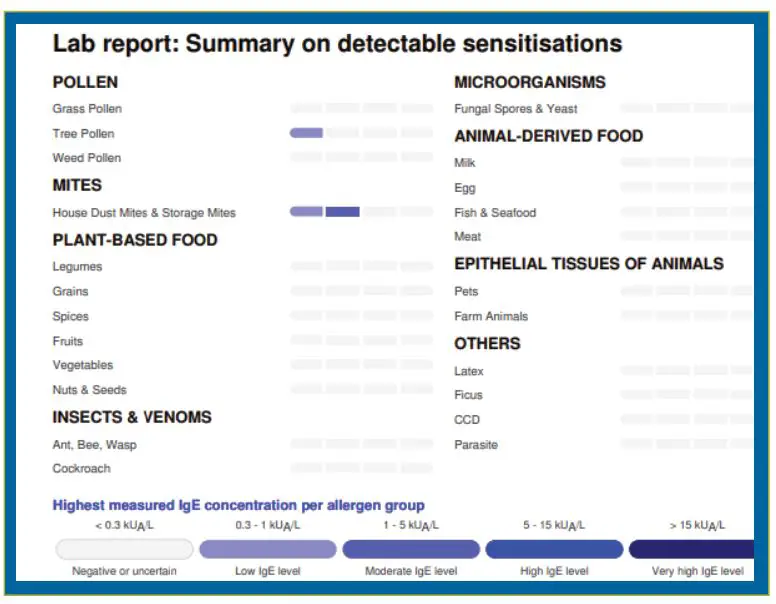Click the Lab report summary title
Image resolution: width=776 pixels, height=604 pixels.
(x=337, y=44)
